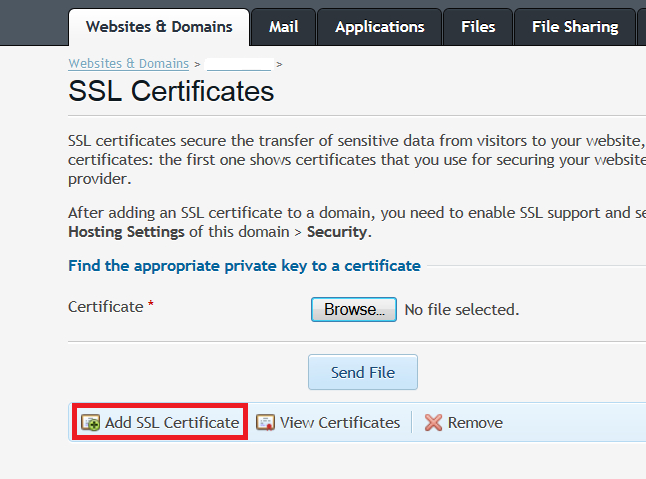This screenshot has width=646, height=479.
Task: Click the red X Remove icon
Action: [x=433, y=423]
